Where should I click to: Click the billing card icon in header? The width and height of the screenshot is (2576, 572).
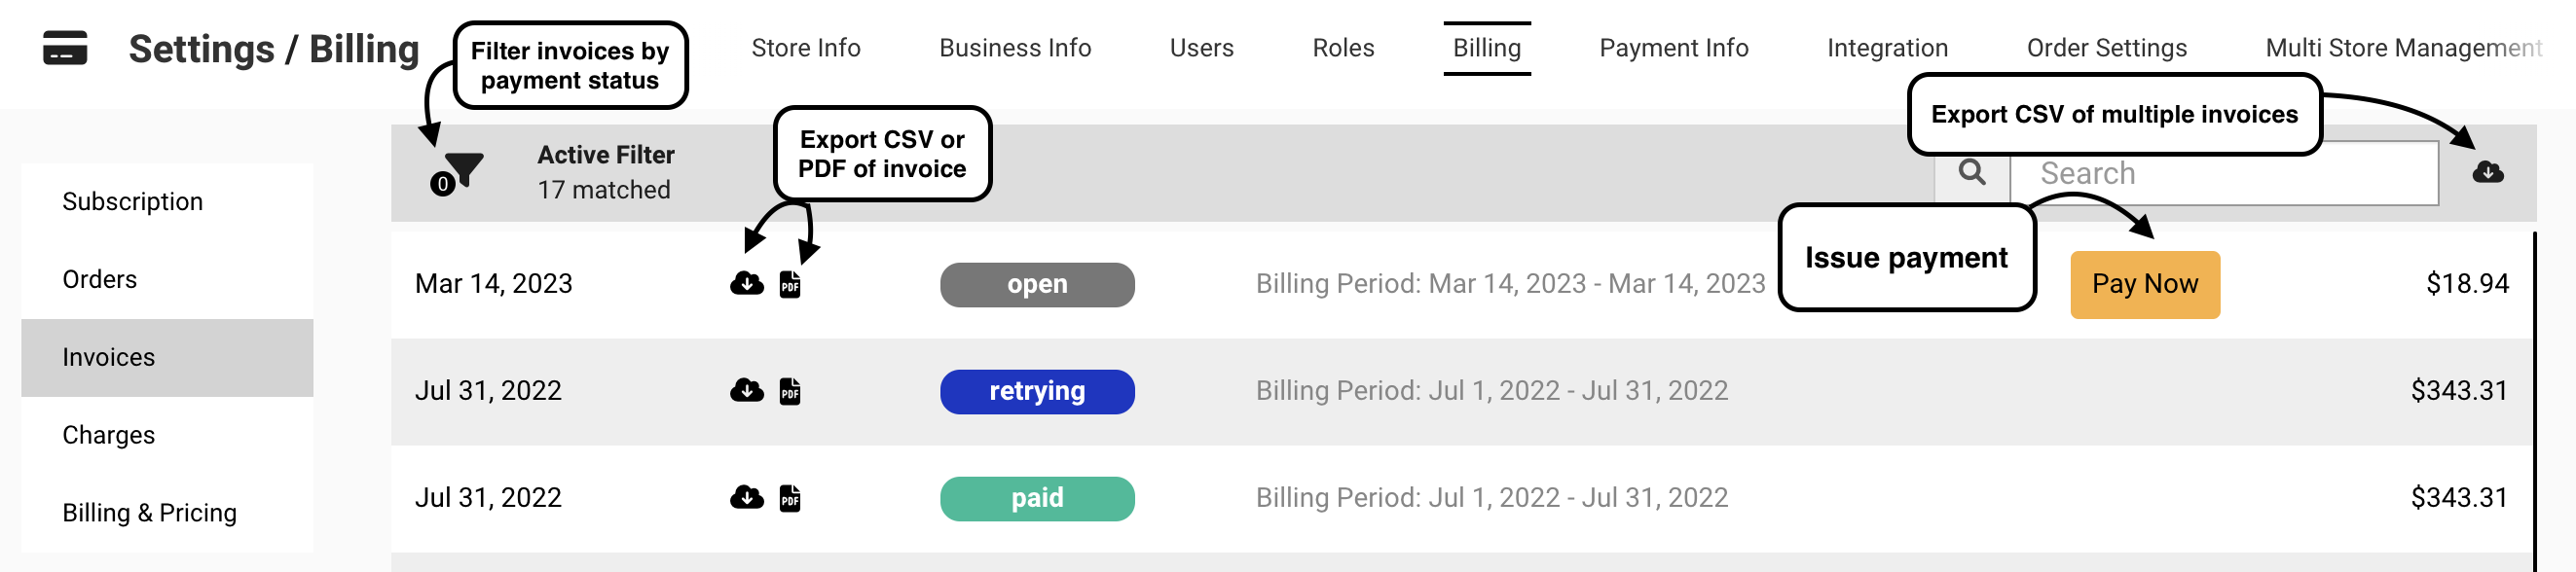coord(65,48)
